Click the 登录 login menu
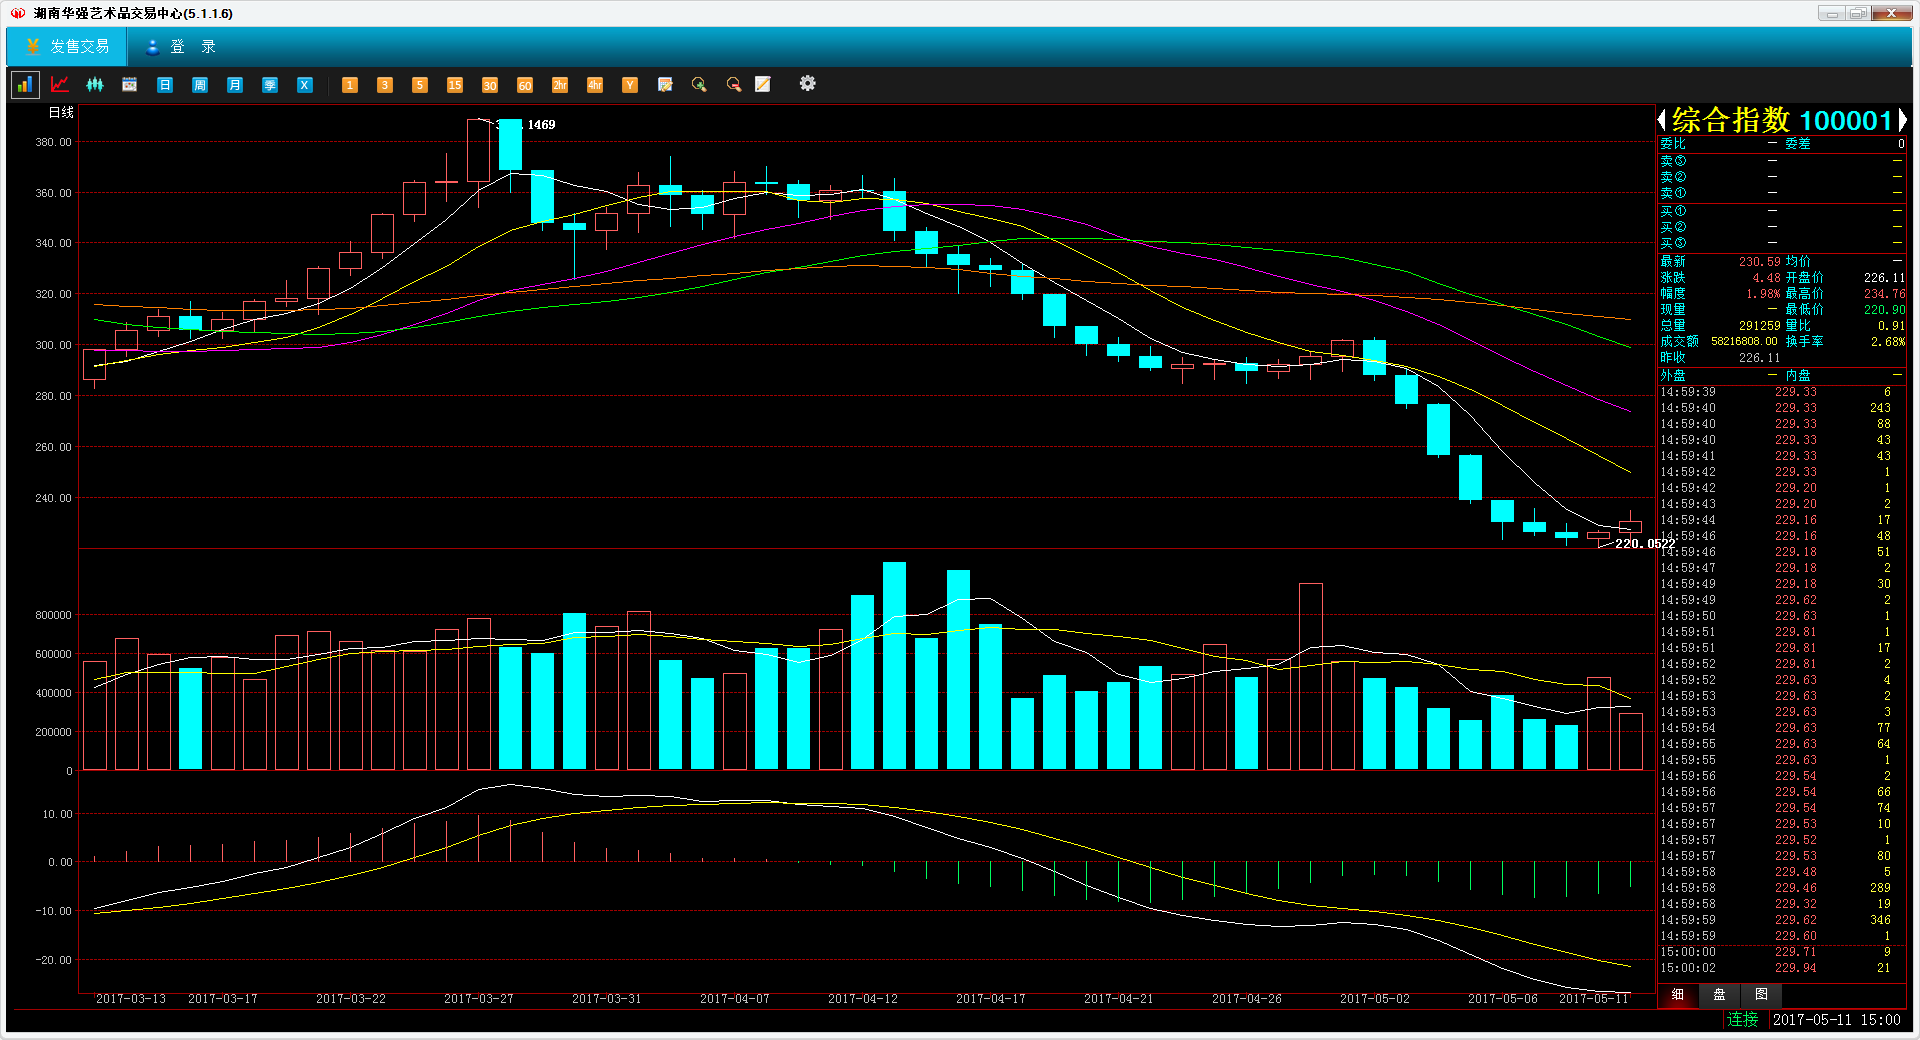 point(181,47)
